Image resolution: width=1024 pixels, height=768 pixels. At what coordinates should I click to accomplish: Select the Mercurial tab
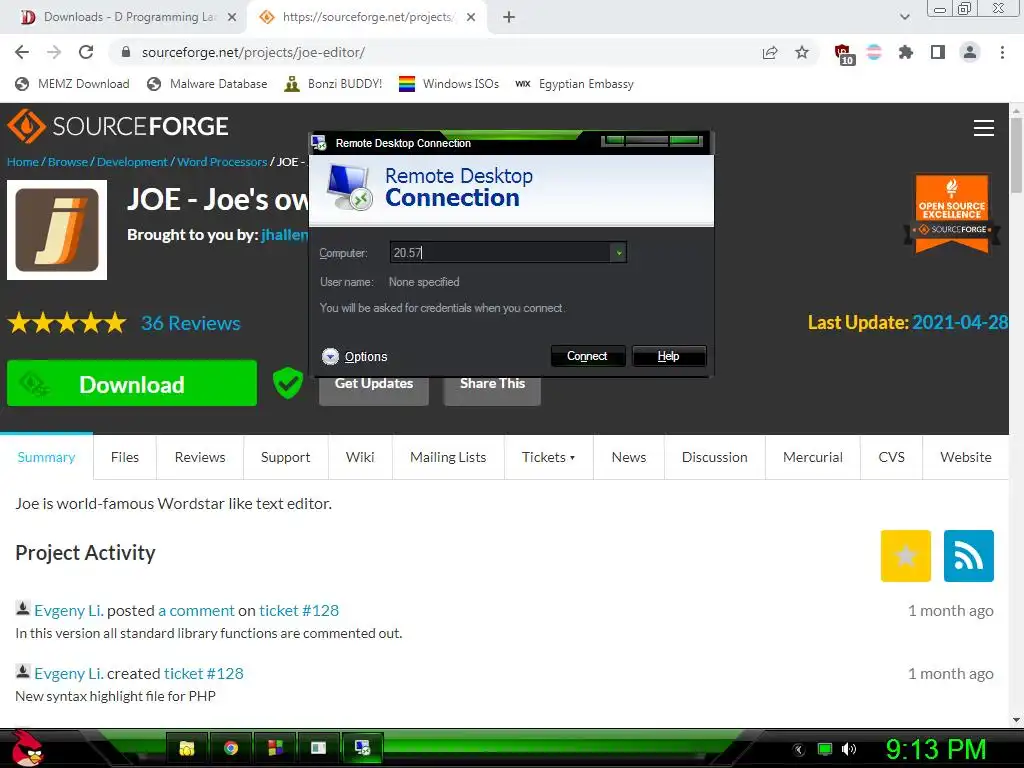[x=812, y=457]
